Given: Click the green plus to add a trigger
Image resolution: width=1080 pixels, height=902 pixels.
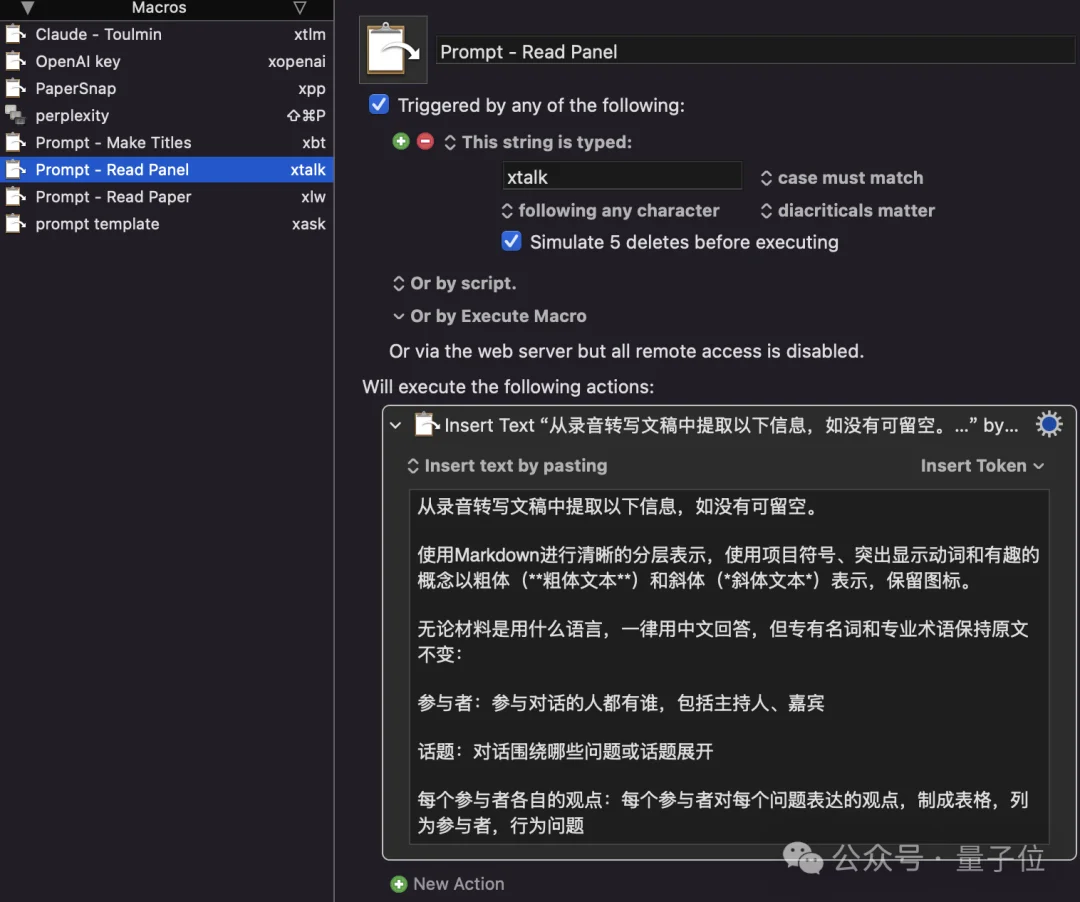Looking at the screenshot, I should tap(400, 141).
